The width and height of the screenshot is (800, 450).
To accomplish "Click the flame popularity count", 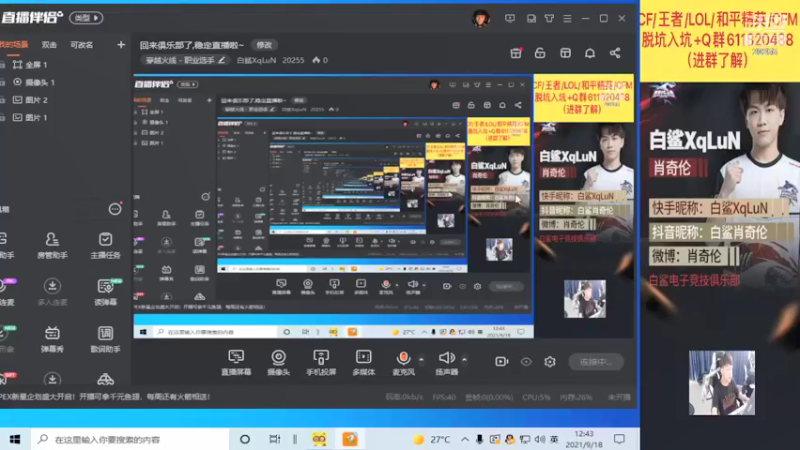I will [x=320, y=60].
